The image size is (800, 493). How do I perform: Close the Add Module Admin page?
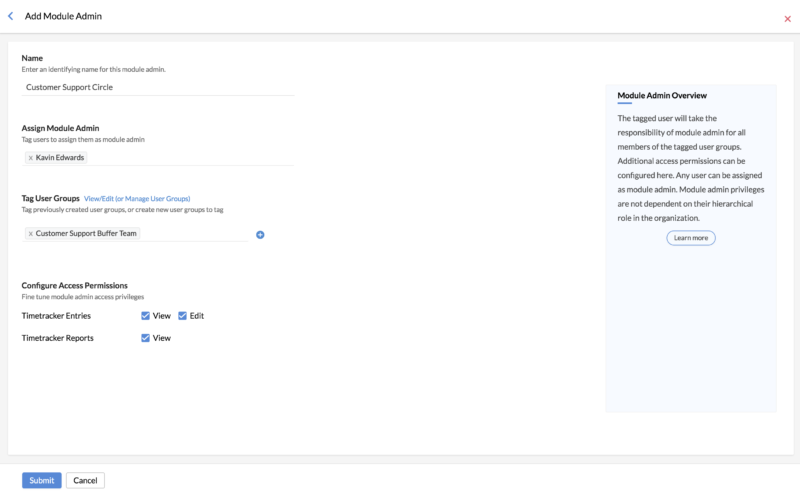[x=787, y=19]
